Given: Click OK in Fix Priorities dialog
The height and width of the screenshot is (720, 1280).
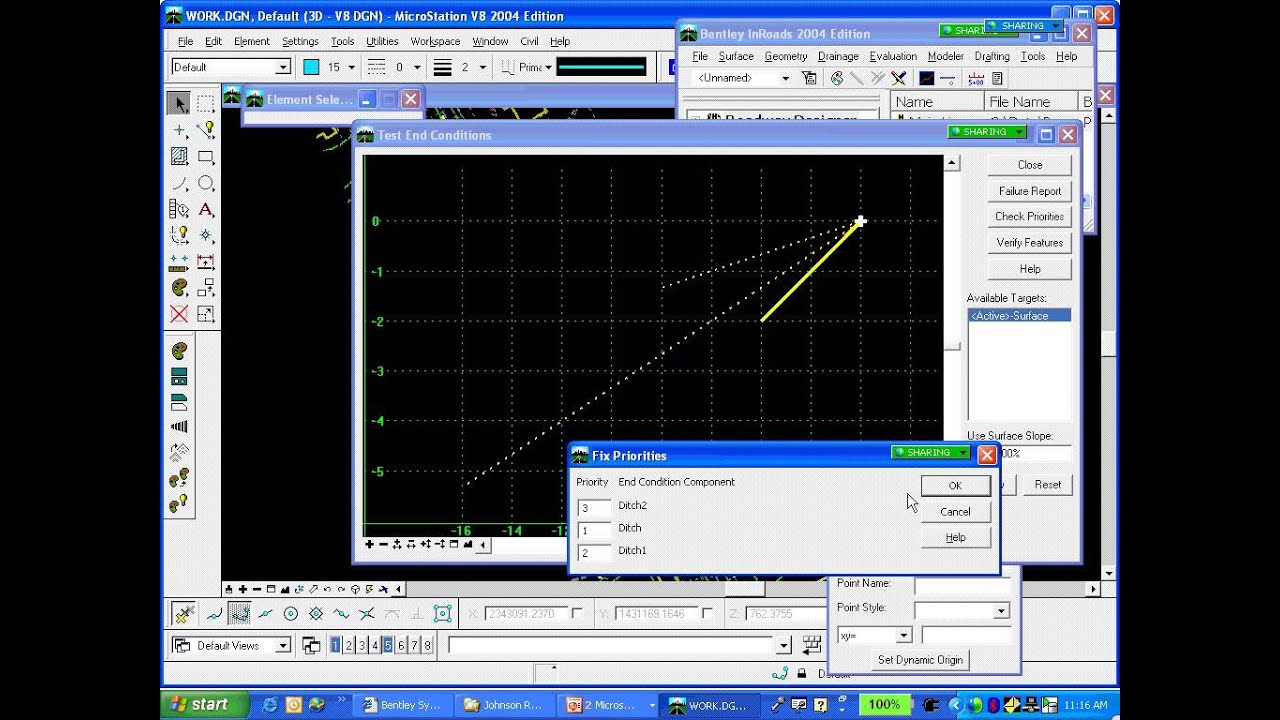Looking at the screenshot, I should click(x=955, y=485).
